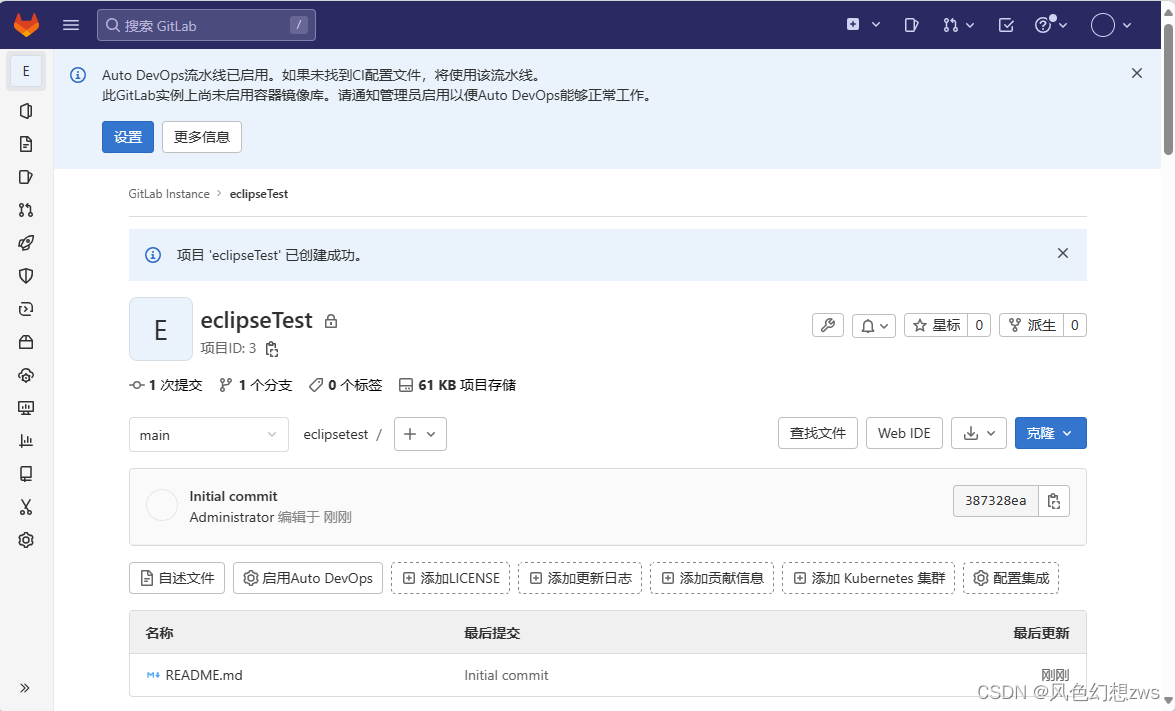Copy the project ID

point(272,348)
